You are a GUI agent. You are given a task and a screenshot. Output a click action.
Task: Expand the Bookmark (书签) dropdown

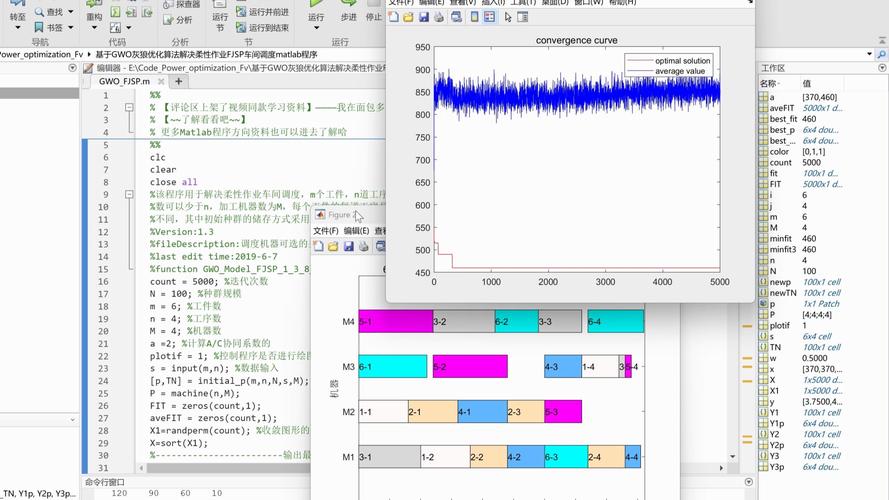pos(68,28)
